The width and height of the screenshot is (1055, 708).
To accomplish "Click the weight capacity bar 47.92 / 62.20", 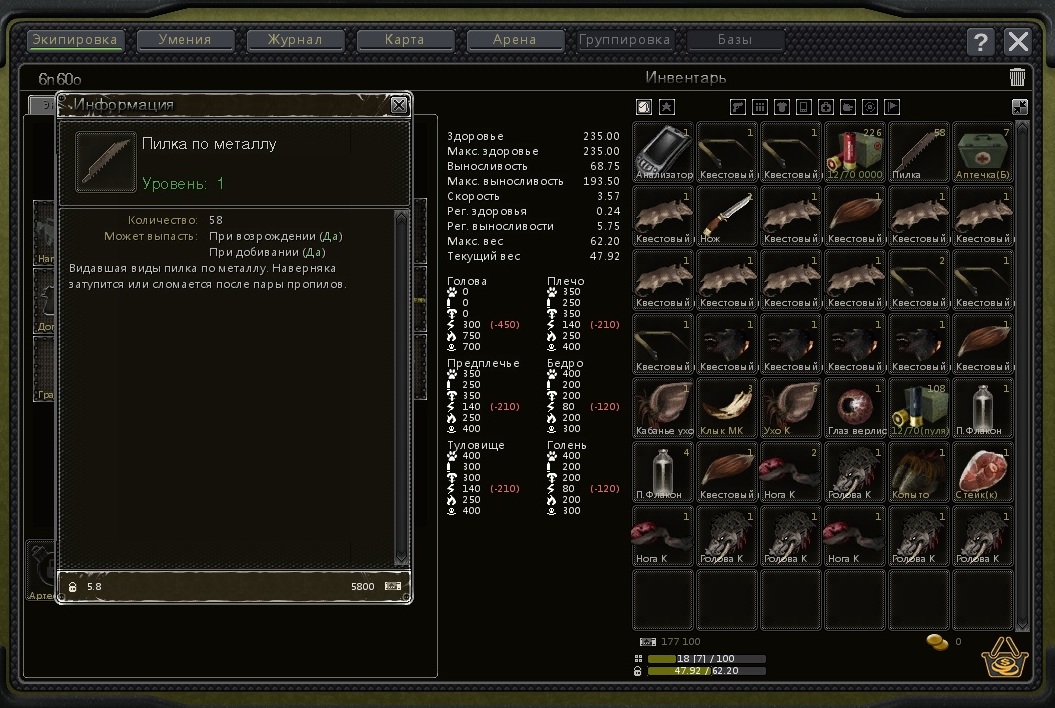I will pyautogui.click(x=706, y=671).
